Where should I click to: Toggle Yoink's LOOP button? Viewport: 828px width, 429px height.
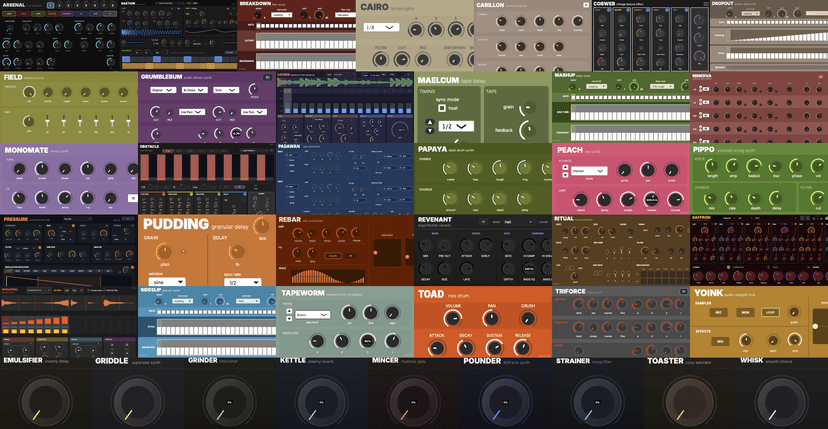point(770,312)
